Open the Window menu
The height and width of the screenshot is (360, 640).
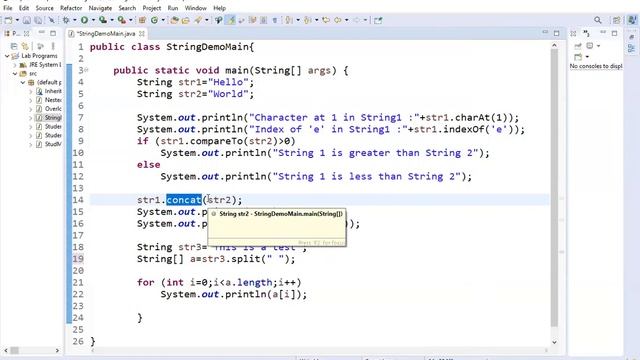point(196,8)
